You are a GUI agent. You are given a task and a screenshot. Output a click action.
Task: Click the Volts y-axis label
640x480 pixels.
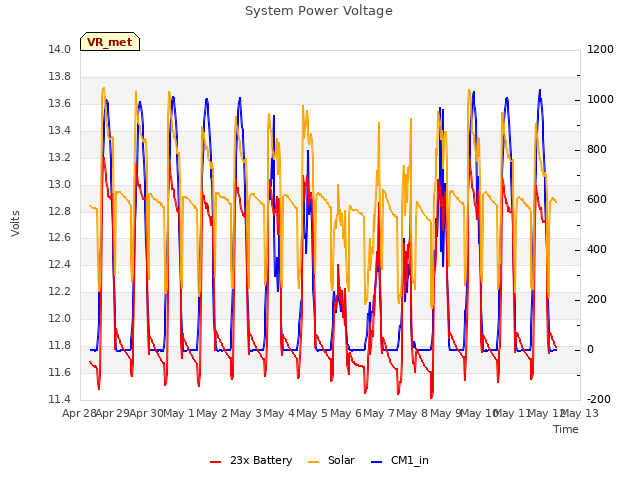coord(16,223)
